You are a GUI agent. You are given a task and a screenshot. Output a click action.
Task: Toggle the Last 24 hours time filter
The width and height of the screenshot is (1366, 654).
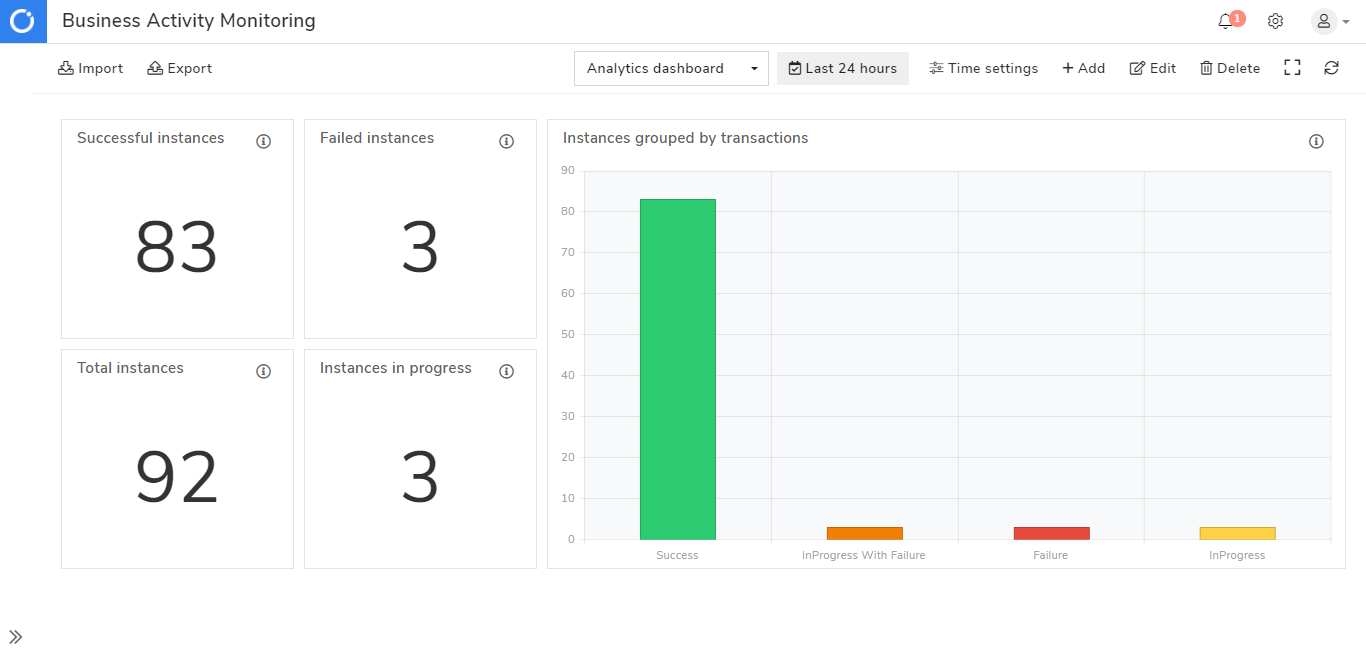coord(843,68)
